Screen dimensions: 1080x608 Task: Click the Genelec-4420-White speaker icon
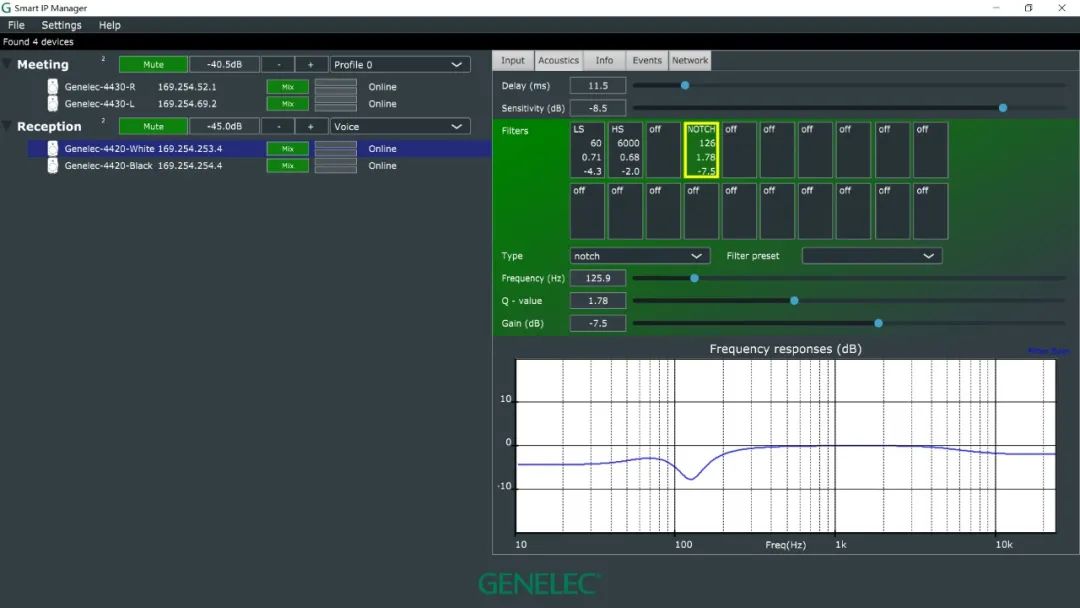[52, 148]
